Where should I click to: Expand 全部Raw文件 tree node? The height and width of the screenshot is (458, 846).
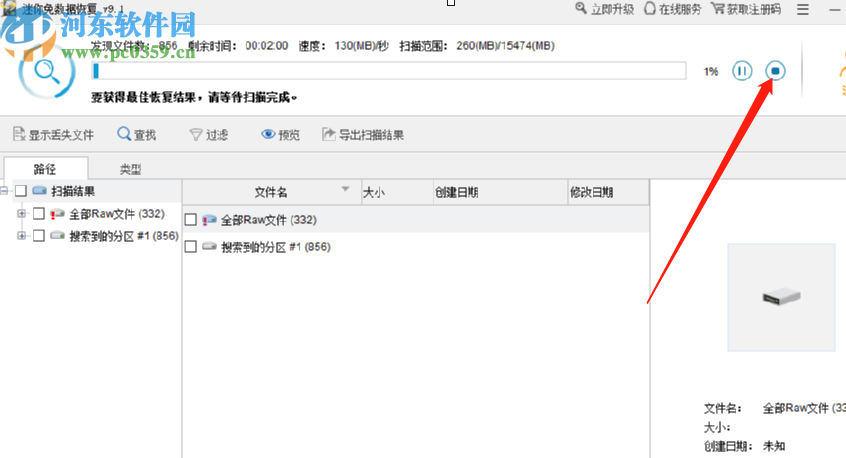(x=22, y=214)
